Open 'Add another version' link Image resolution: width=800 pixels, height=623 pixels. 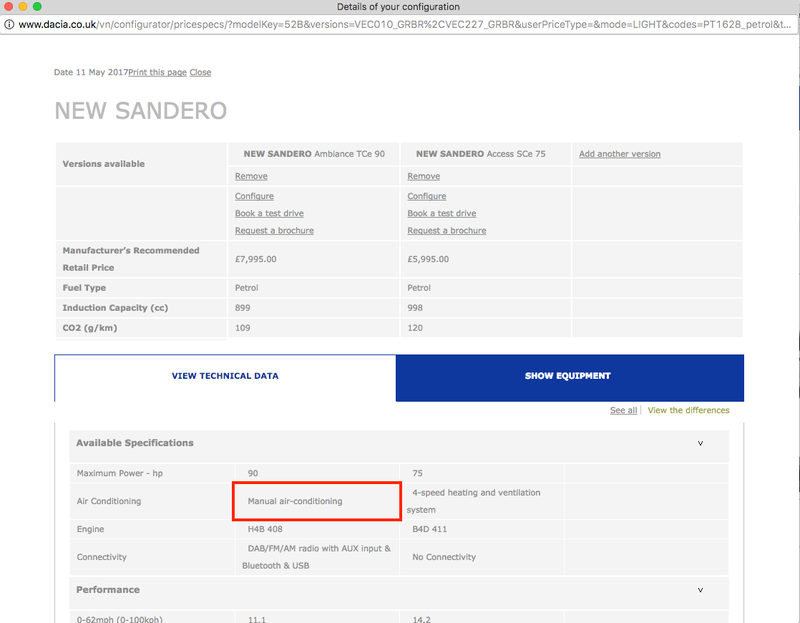pyautogui.click(x=619, y=154)
